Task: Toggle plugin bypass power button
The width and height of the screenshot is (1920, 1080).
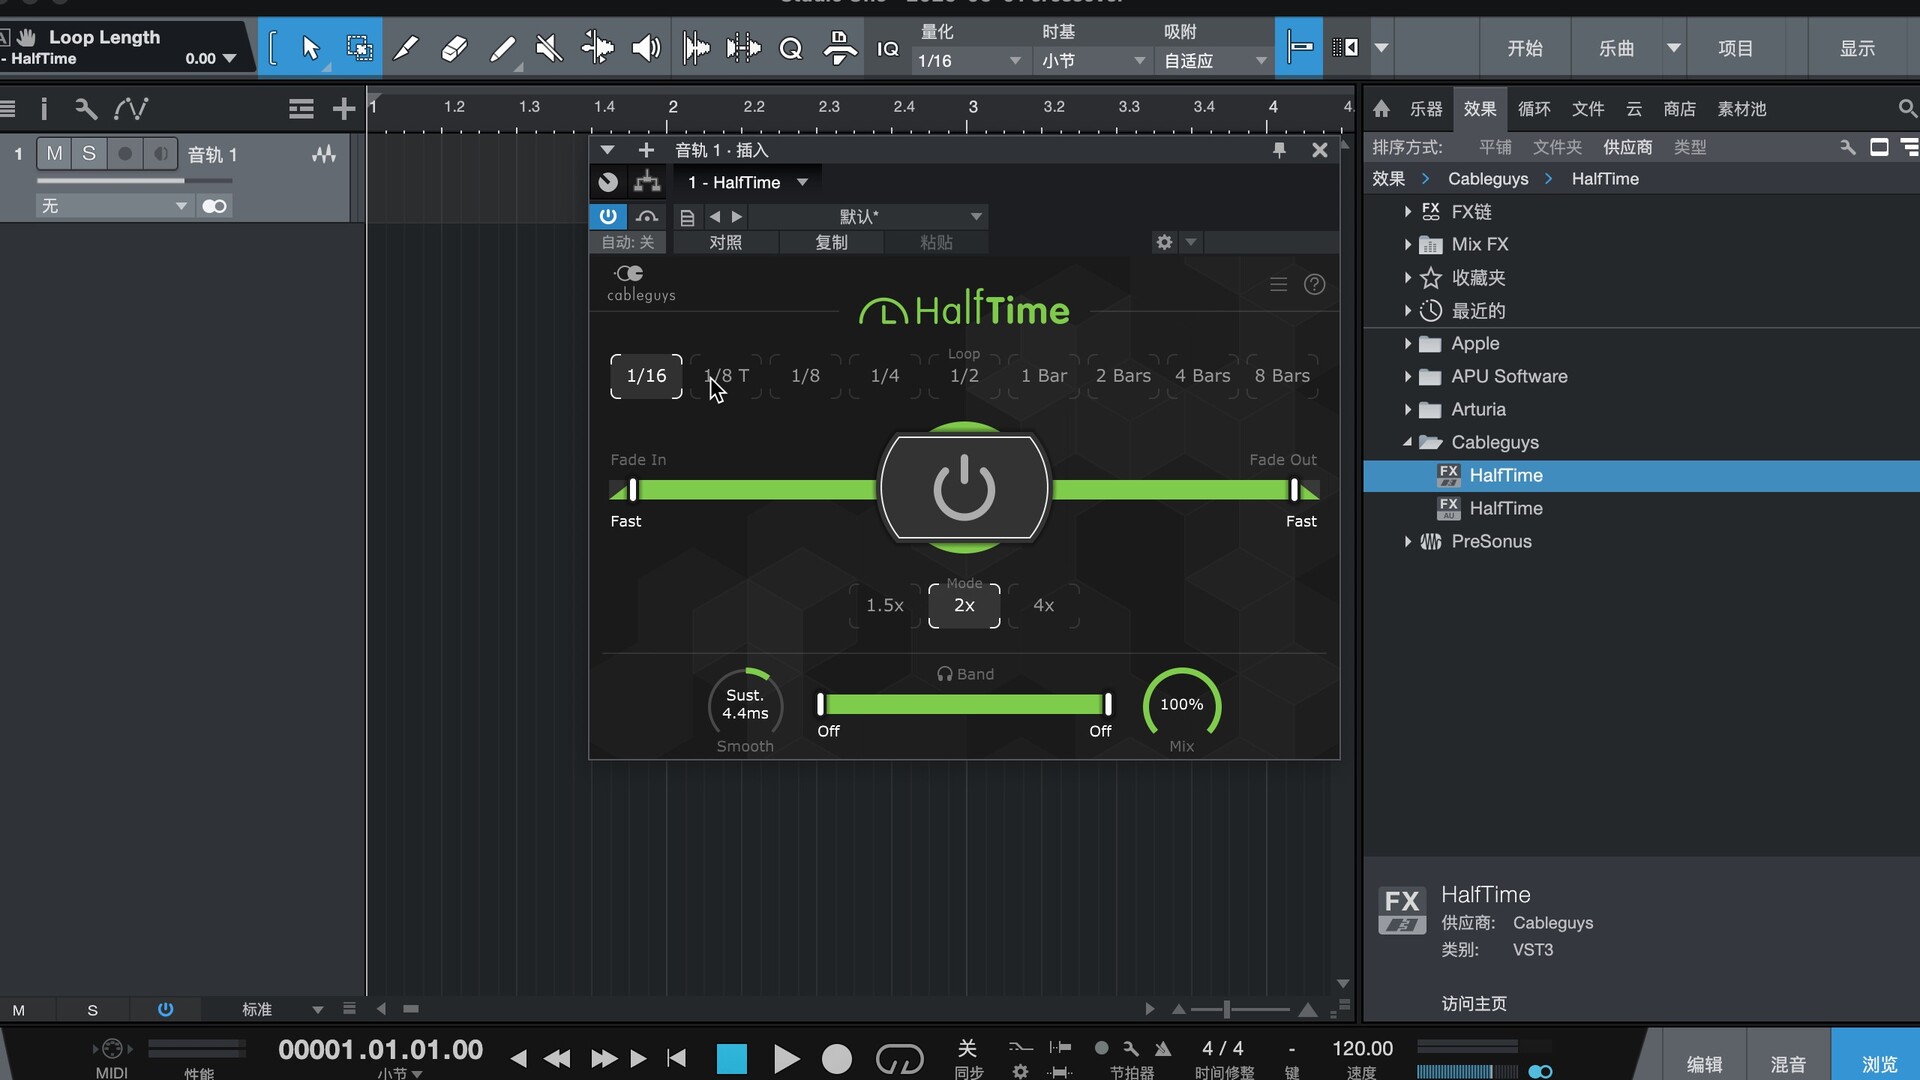Action: (607, 216)
